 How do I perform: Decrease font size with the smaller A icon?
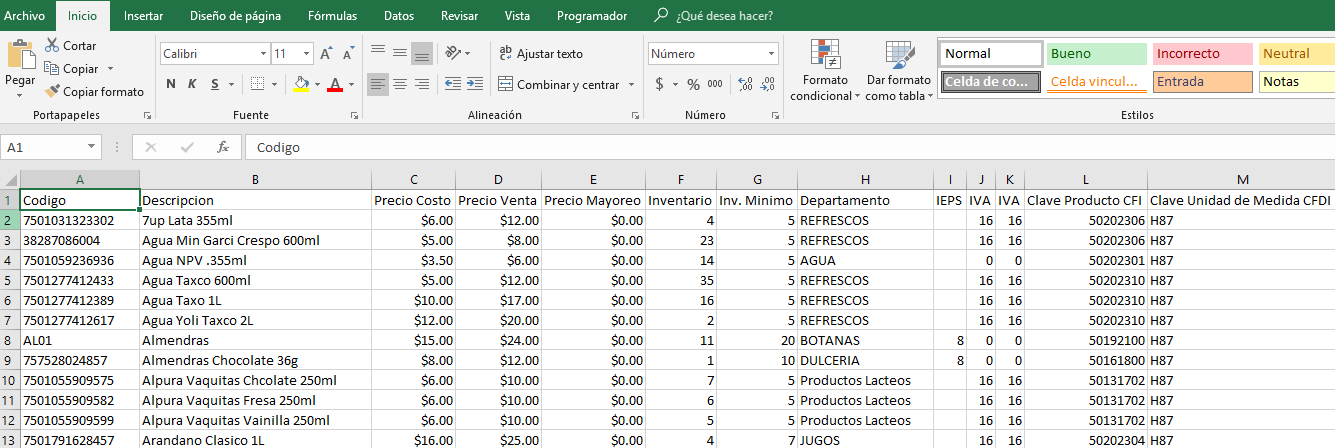point(347,54)
